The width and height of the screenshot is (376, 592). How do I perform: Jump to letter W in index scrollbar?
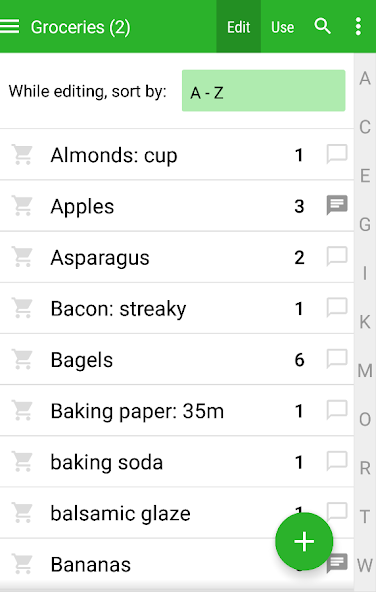click(365, 565)
